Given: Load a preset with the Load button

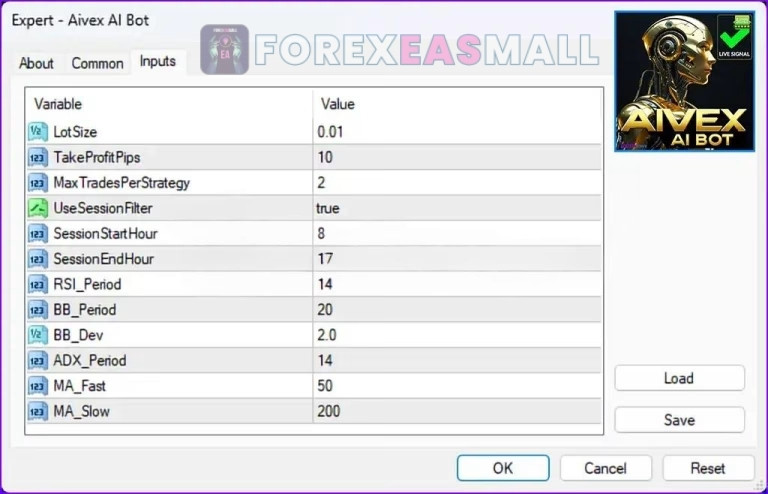Looking at the screenshot, I should coord(679,378).
